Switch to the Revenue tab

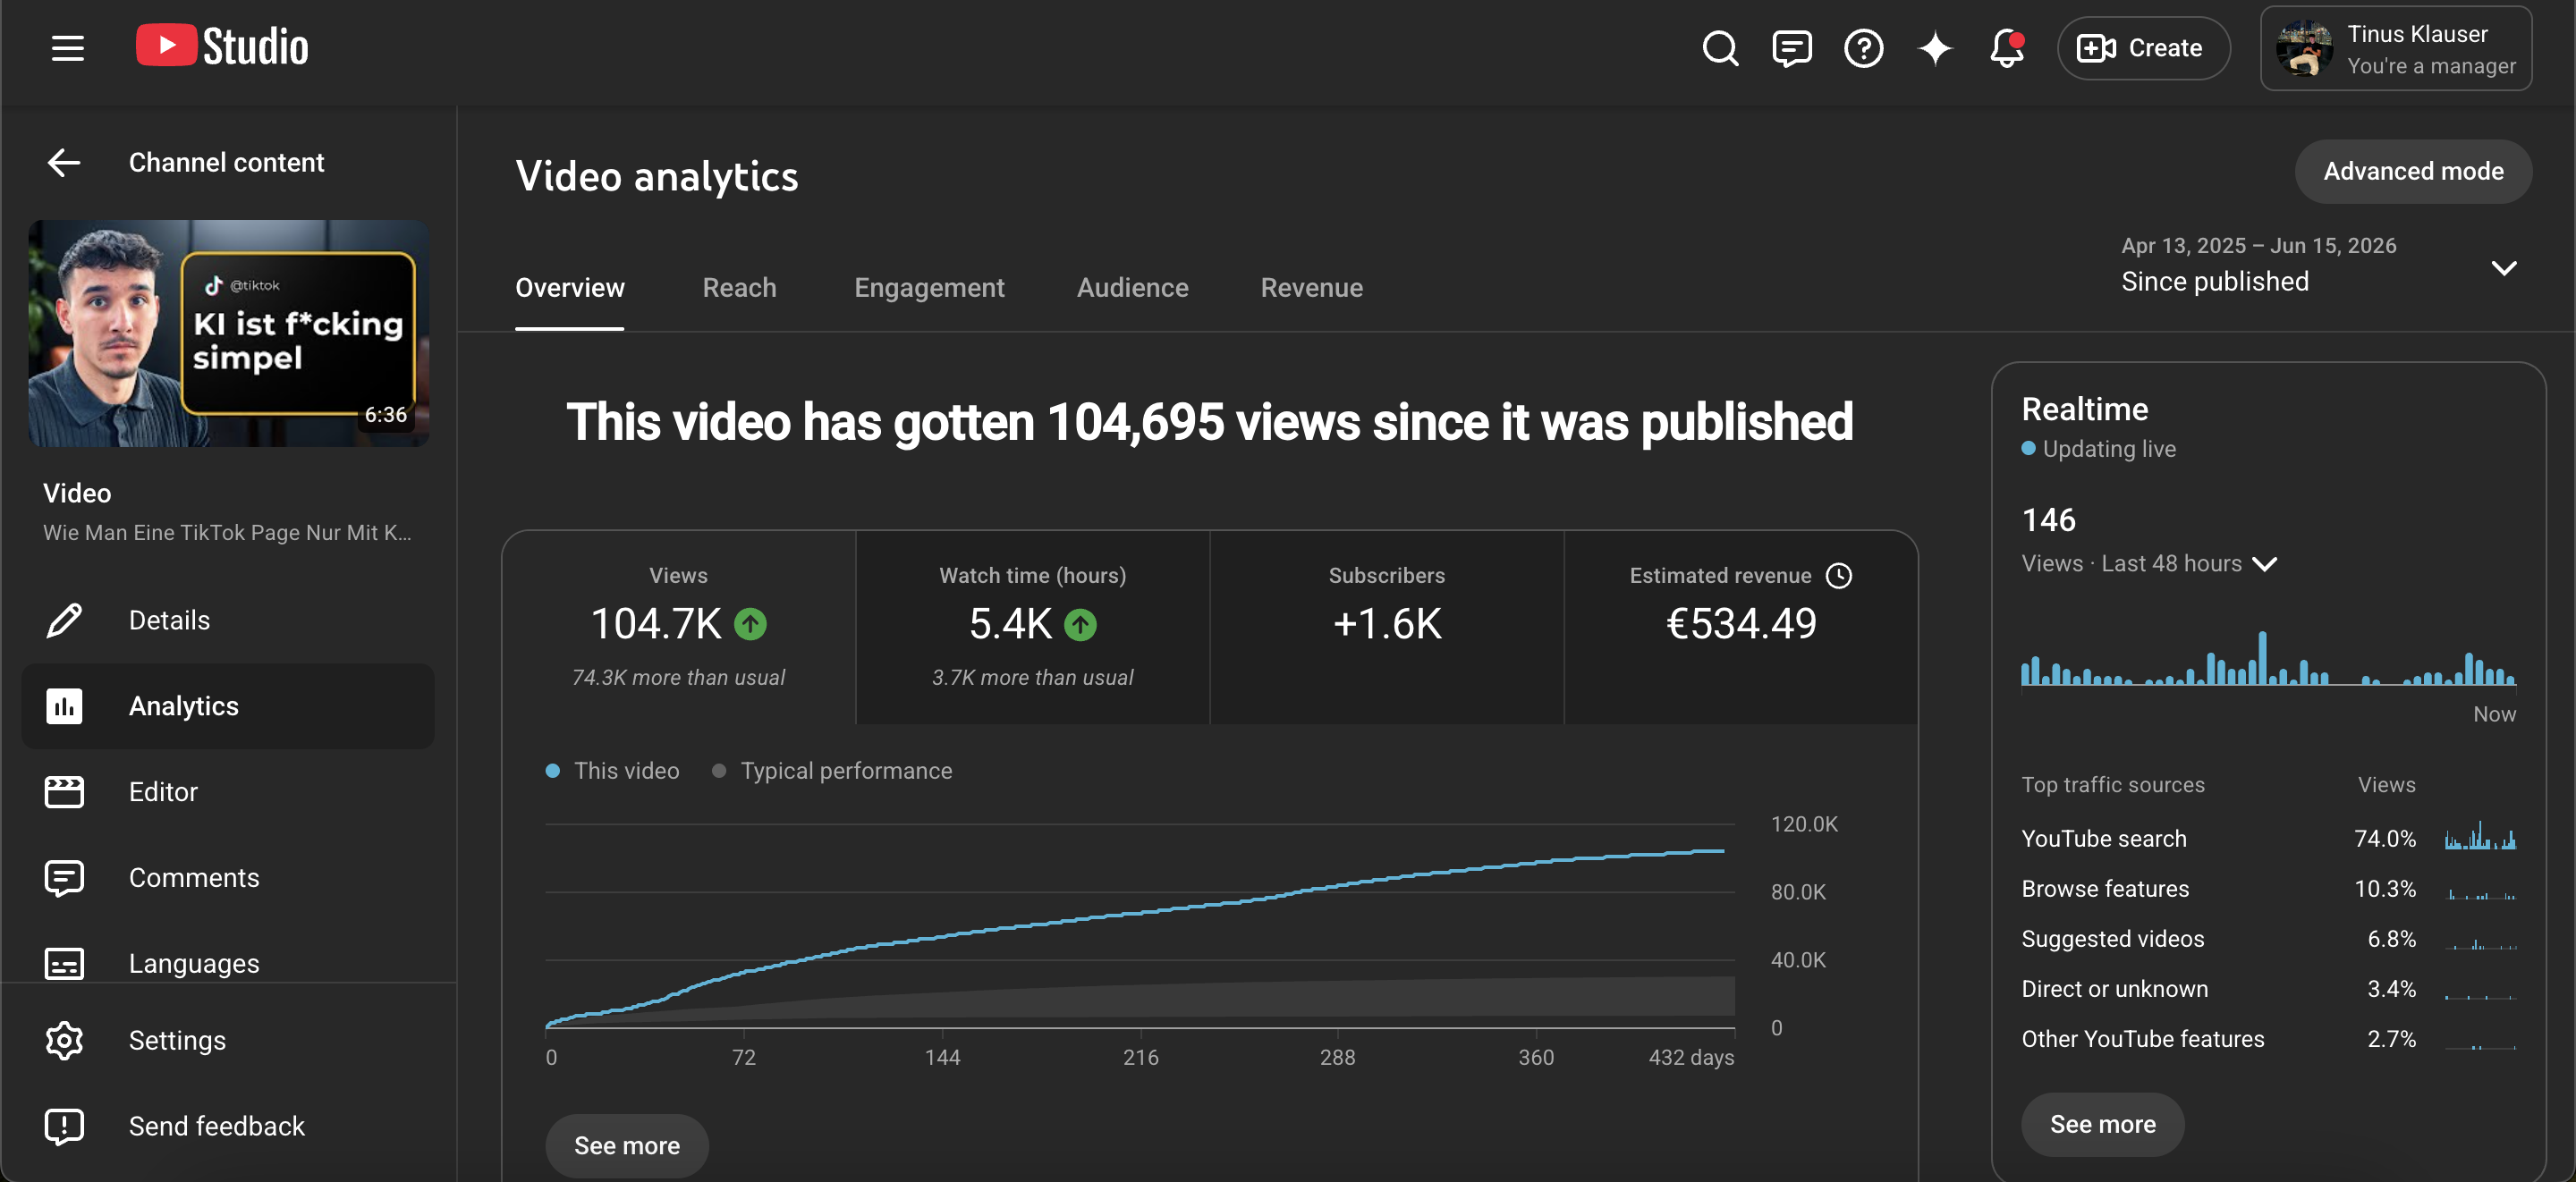coord(1311,288)
